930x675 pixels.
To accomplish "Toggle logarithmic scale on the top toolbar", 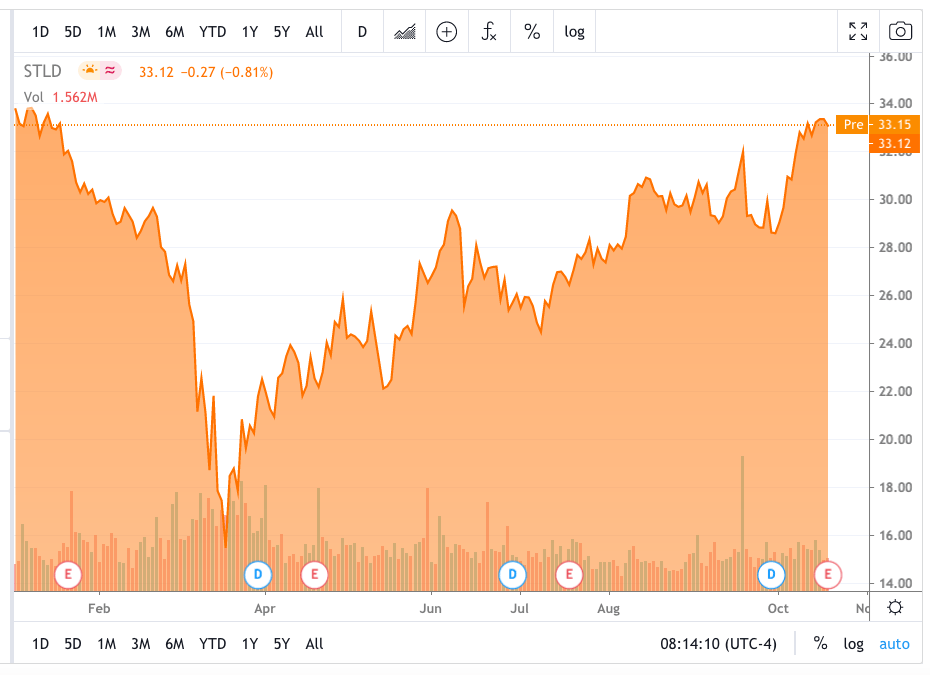I will pyautogui.click(x=574, y=31).
